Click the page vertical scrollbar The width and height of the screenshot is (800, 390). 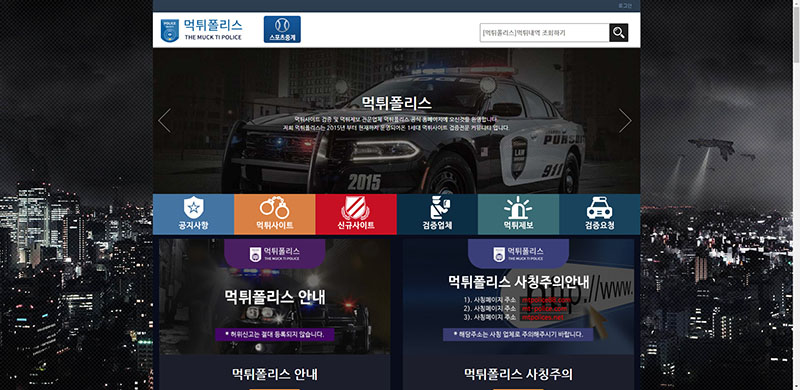point(797,195)
